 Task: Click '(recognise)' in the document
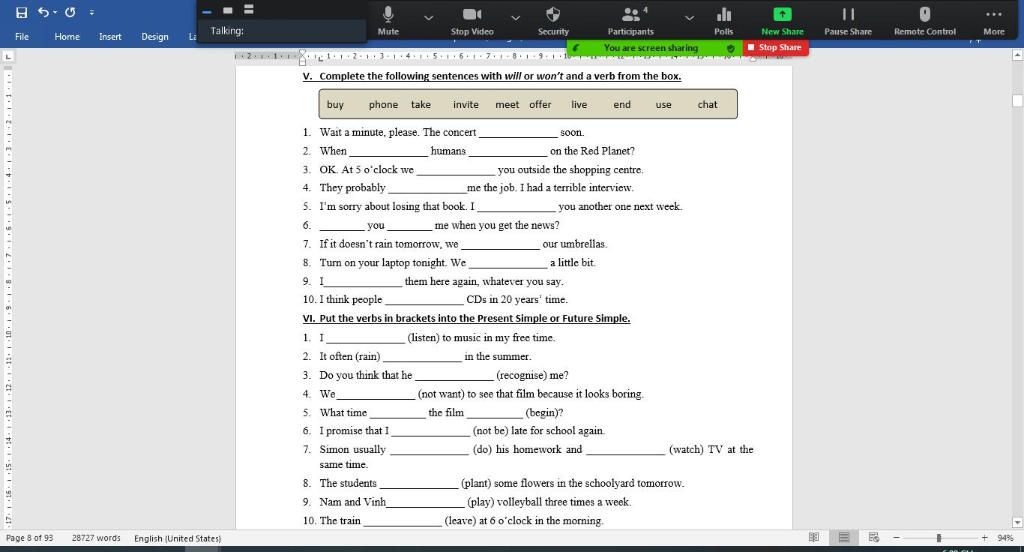[523, 375]
